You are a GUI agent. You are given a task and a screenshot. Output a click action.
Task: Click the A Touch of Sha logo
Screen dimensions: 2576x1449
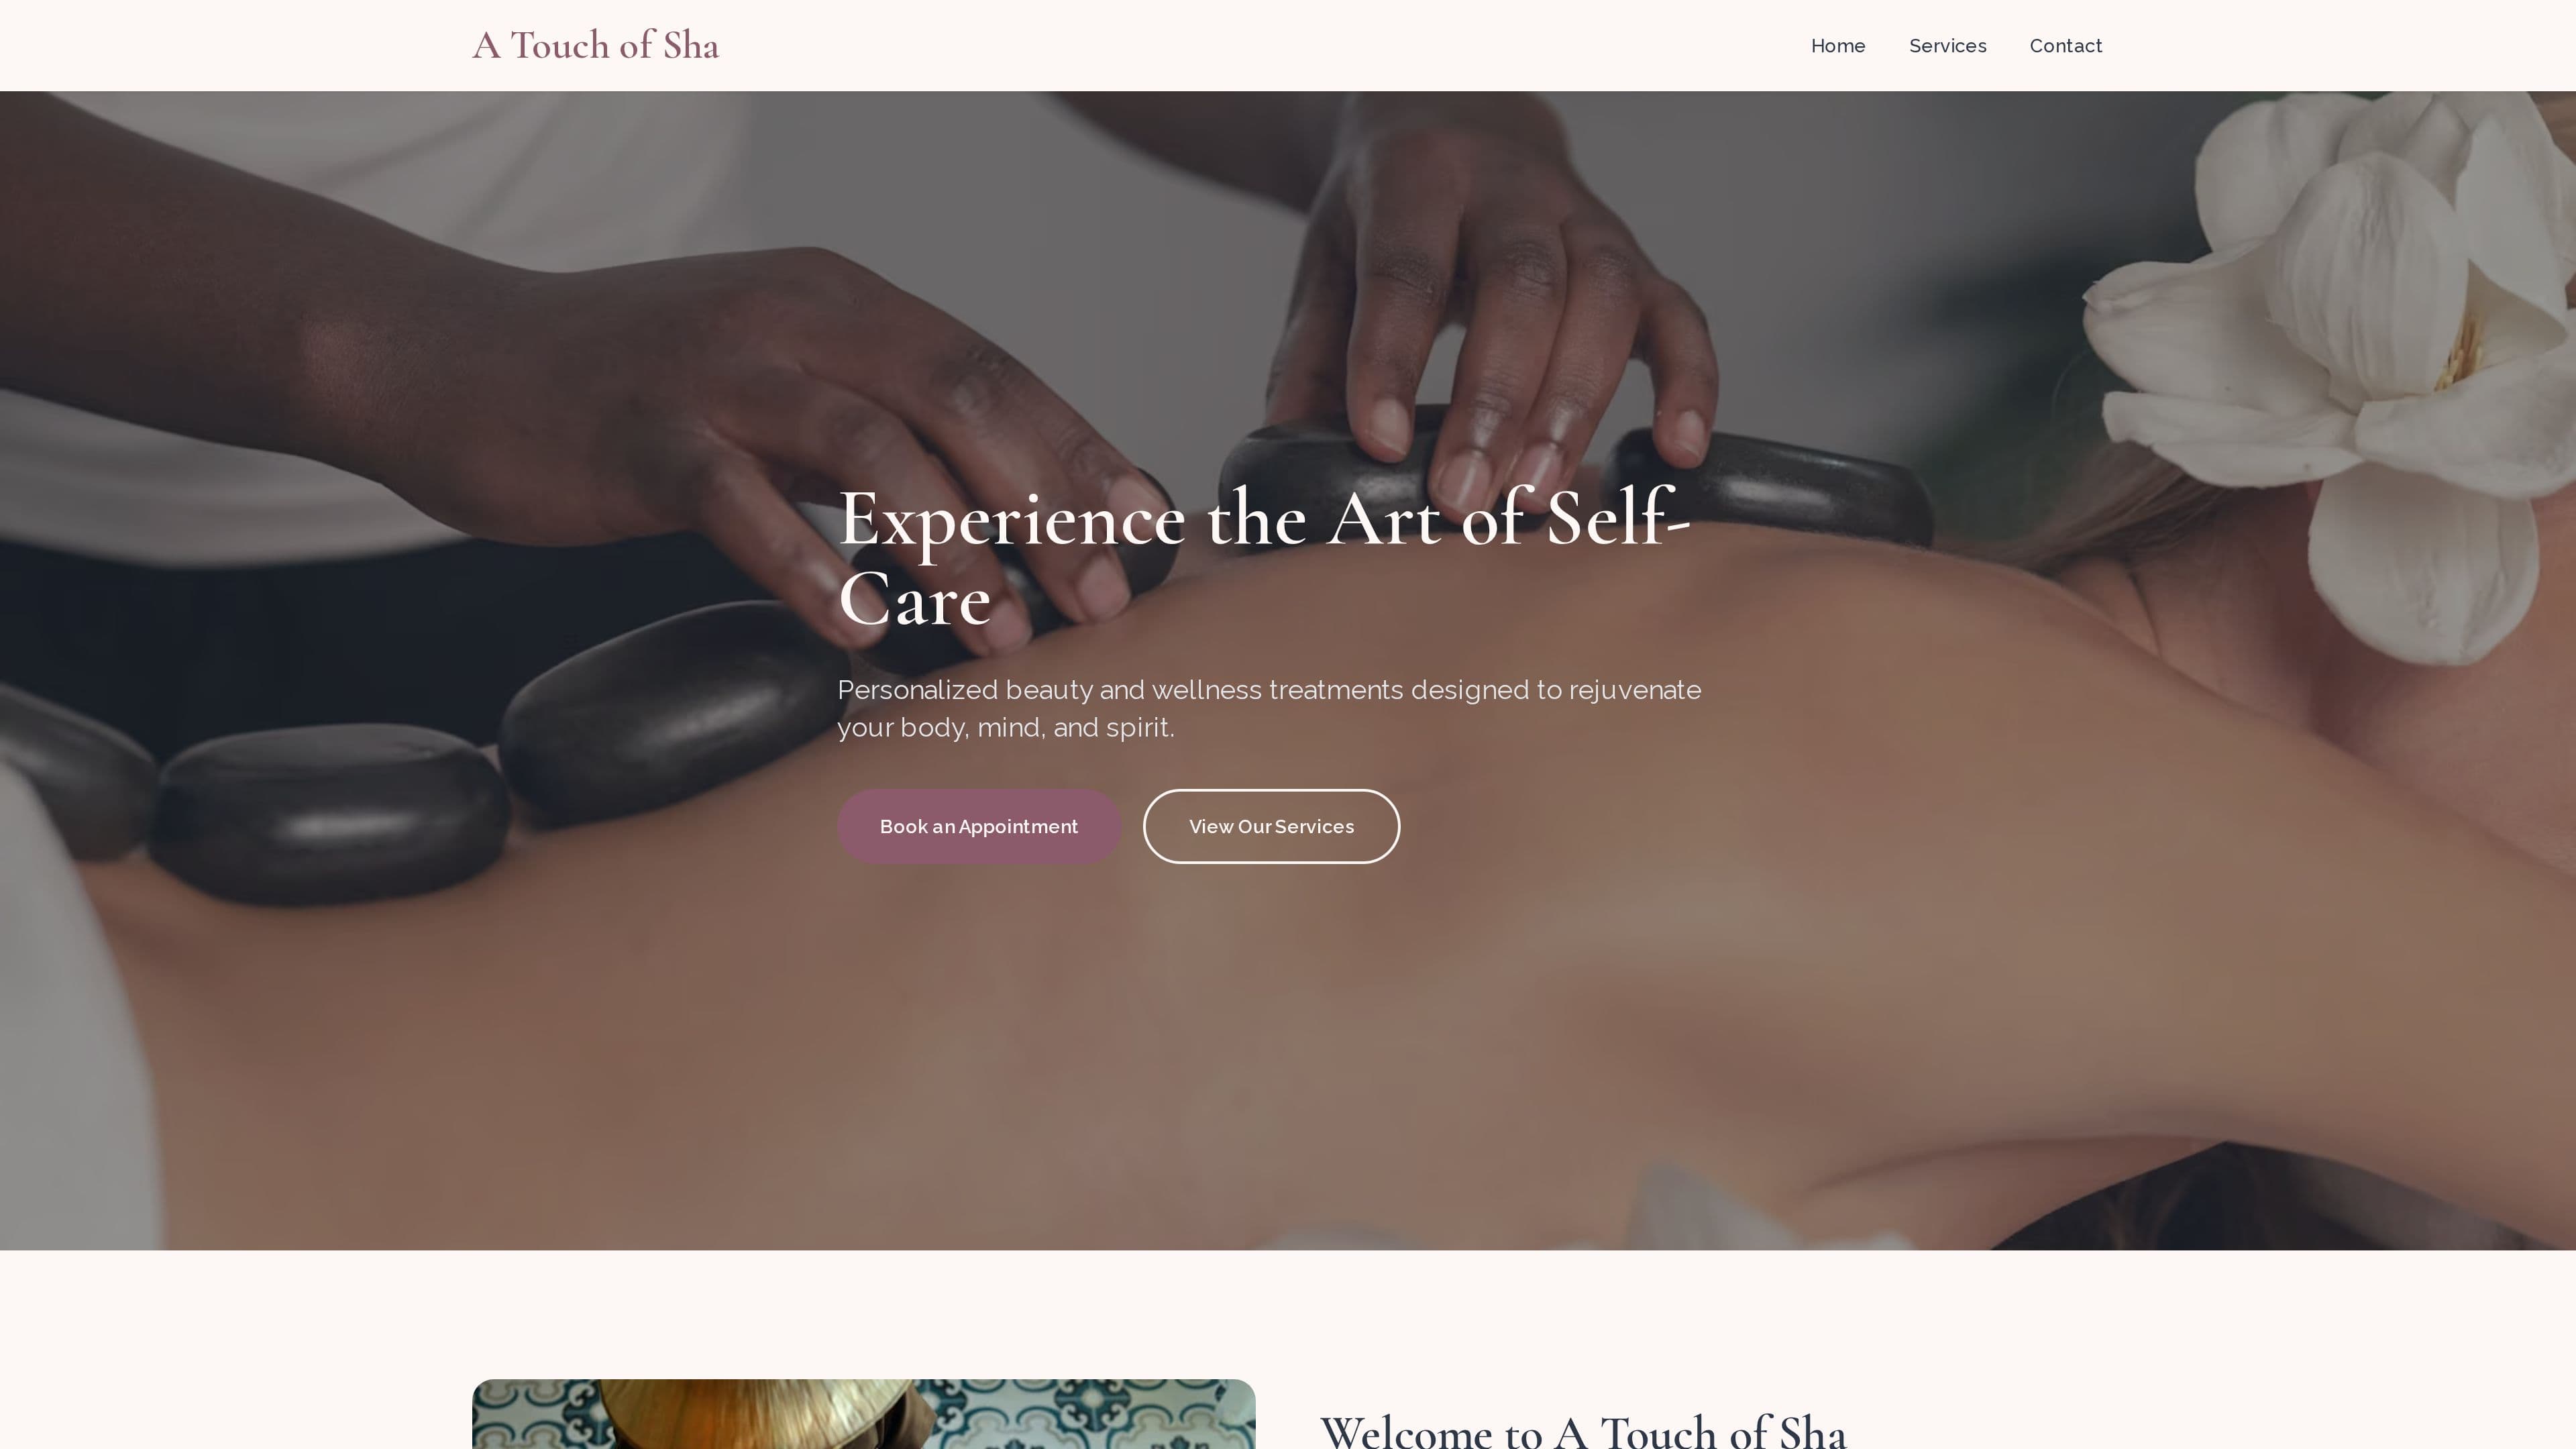pyautogui.click(x=595, y=46)
